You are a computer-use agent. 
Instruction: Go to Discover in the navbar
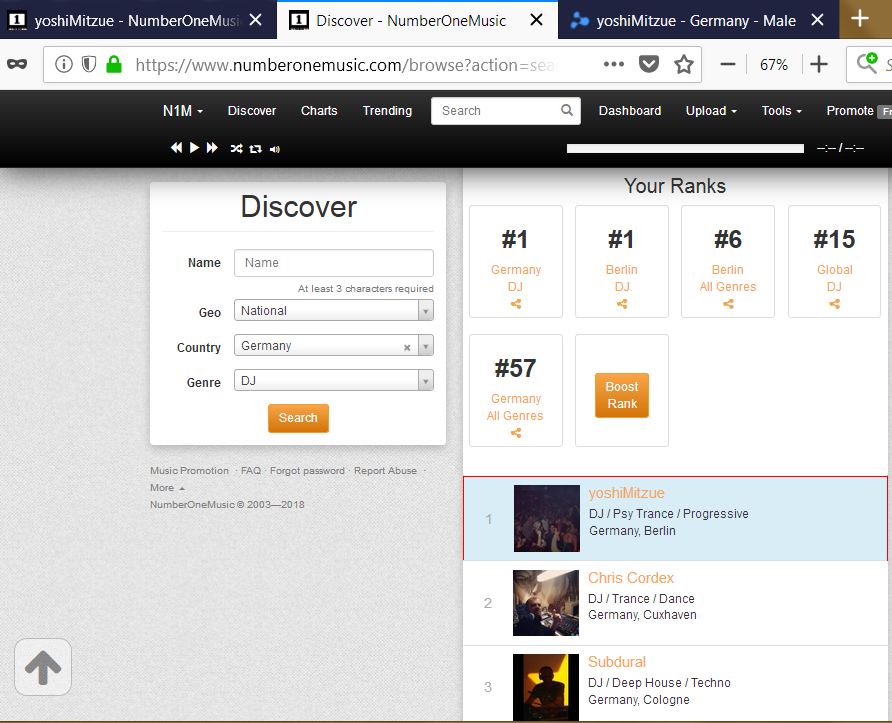pos(252,110)
